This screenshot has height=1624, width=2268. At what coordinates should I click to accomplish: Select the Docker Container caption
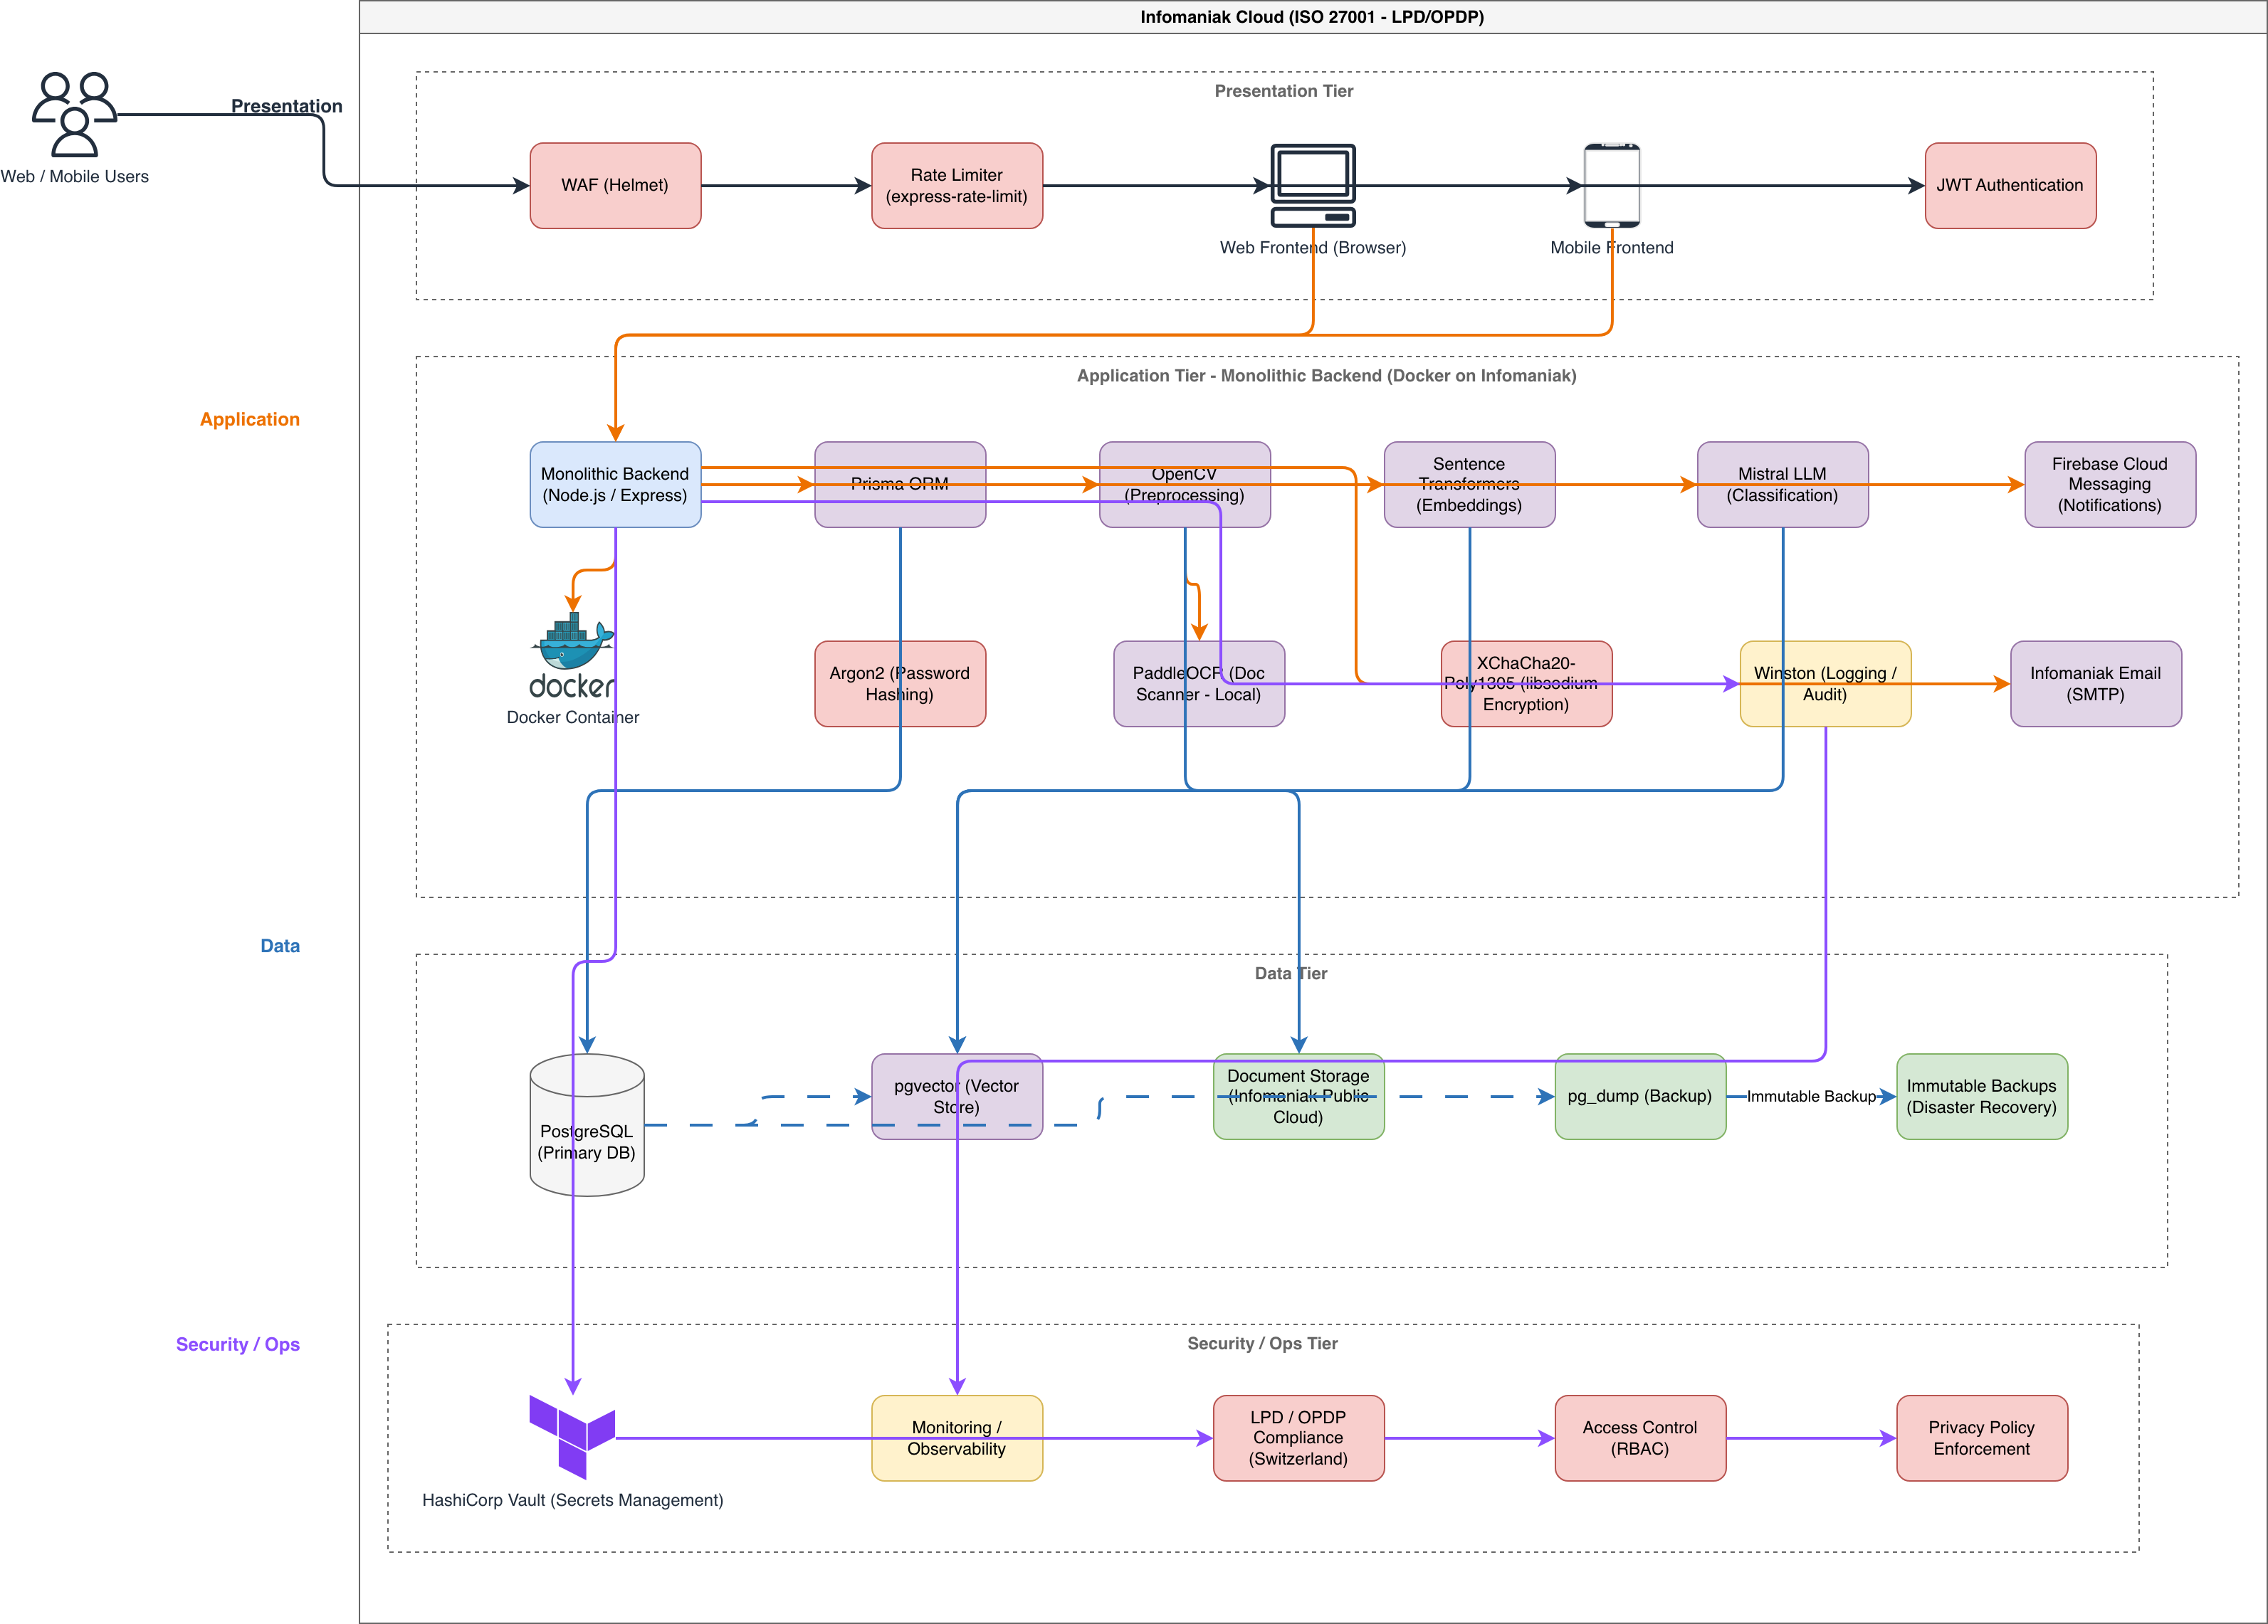tap(573, 717)
